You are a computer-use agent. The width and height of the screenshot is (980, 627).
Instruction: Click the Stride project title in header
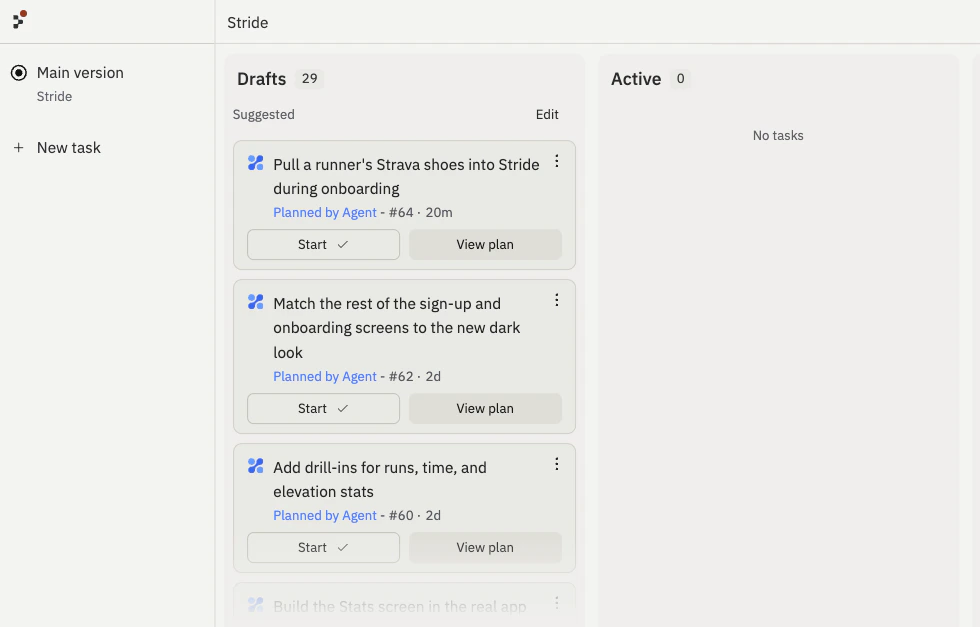248,23
